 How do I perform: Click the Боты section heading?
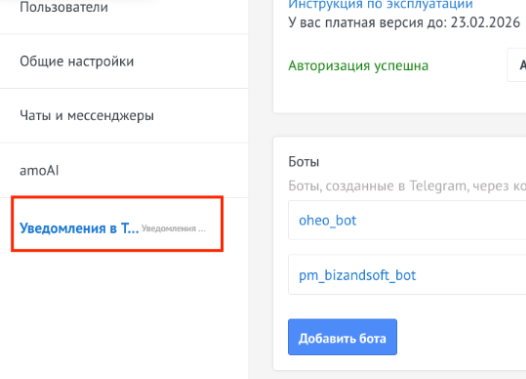304,162
